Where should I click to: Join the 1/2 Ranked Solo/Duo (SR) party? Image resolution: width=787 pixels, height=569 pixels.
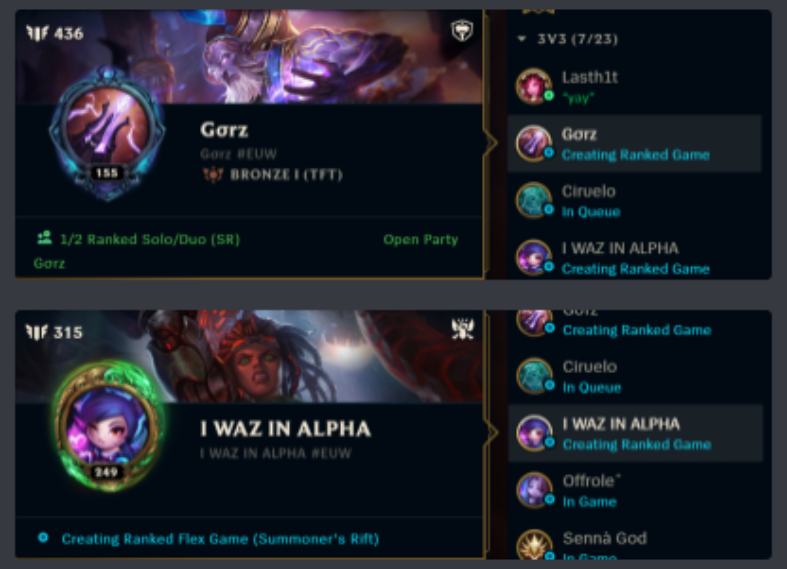(x=150, y=239)
